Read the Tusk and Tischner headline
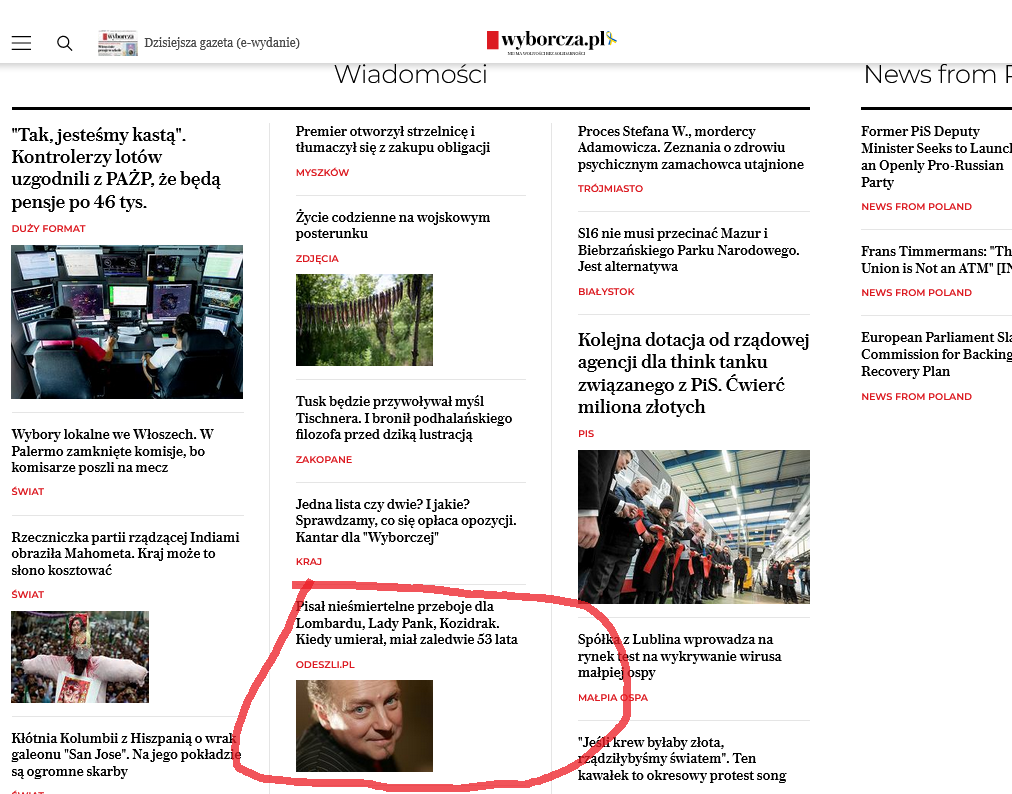Screen dimensions: 1012x794 coord(404,418)
